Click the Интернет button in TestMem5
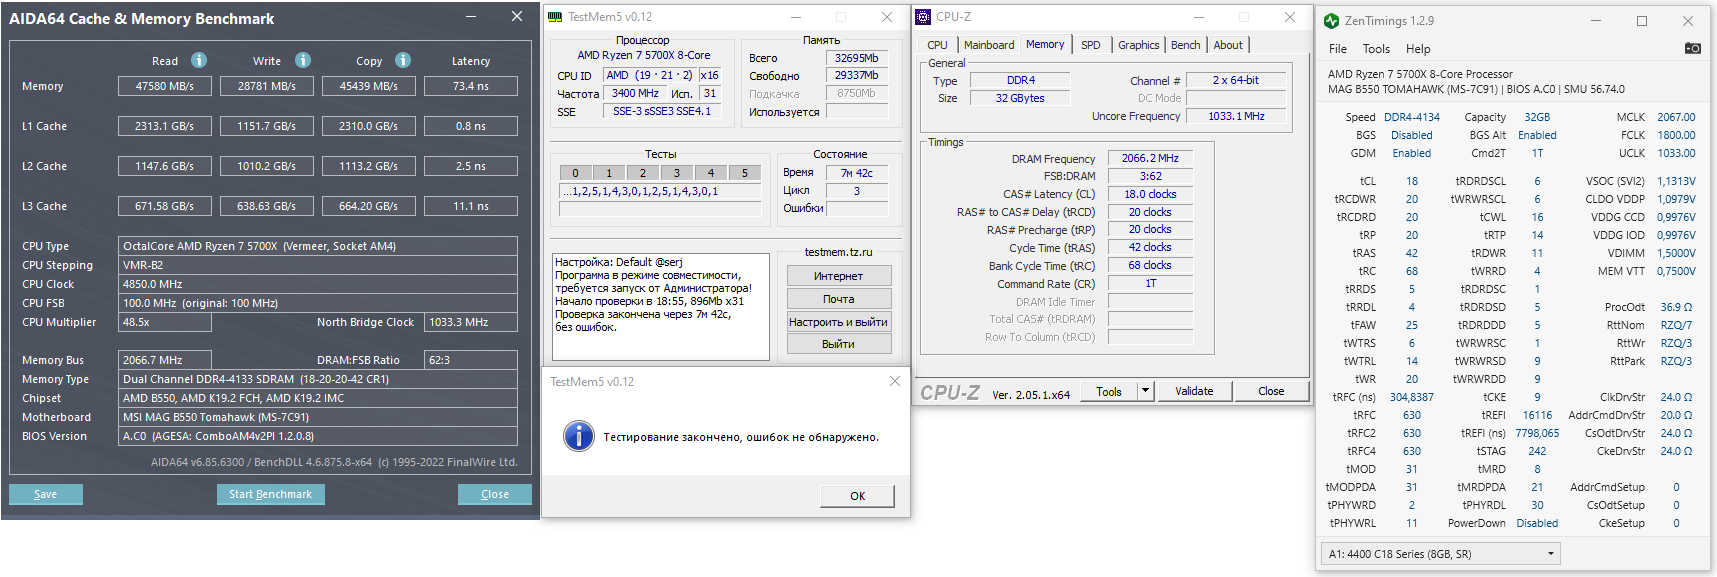Image resolution: width=1717 pixels, height=577 pixels. [838, 276]
